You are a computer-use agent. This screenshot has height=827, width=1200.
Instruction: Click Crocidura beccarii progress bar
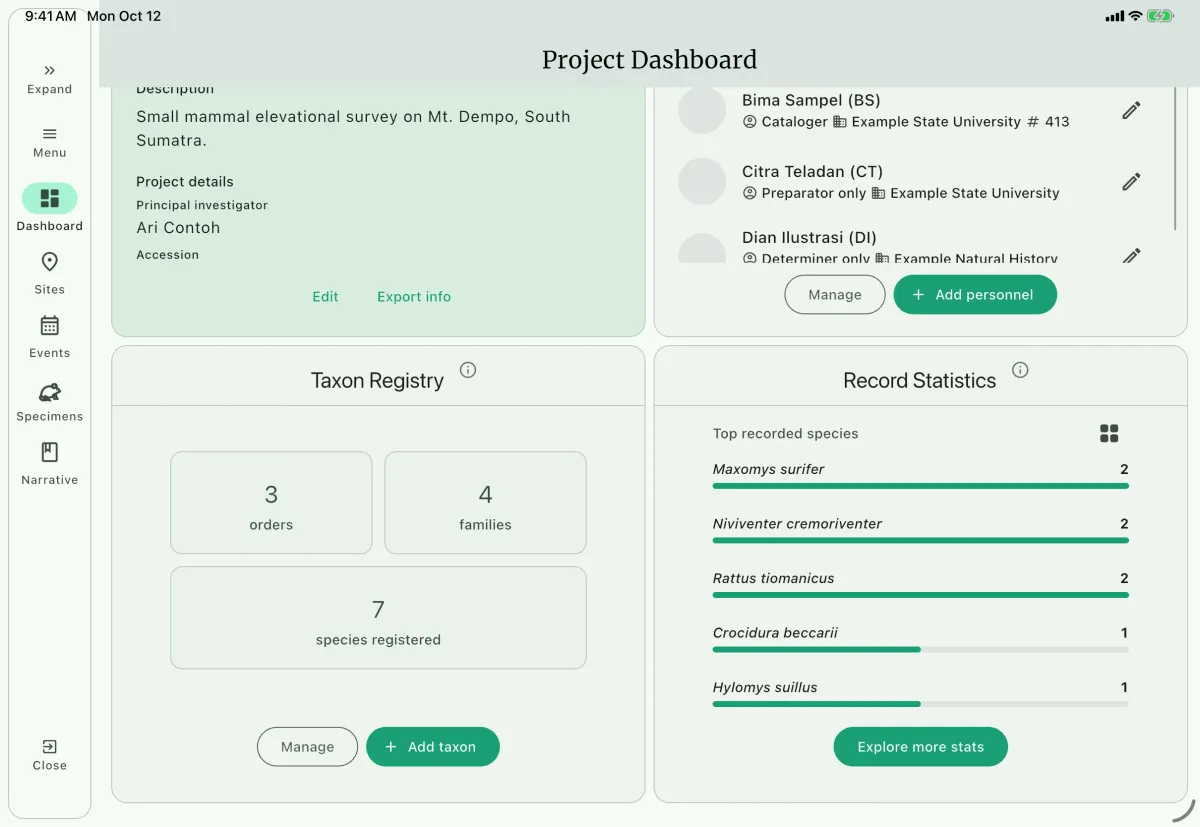click(x=921, y=649)
